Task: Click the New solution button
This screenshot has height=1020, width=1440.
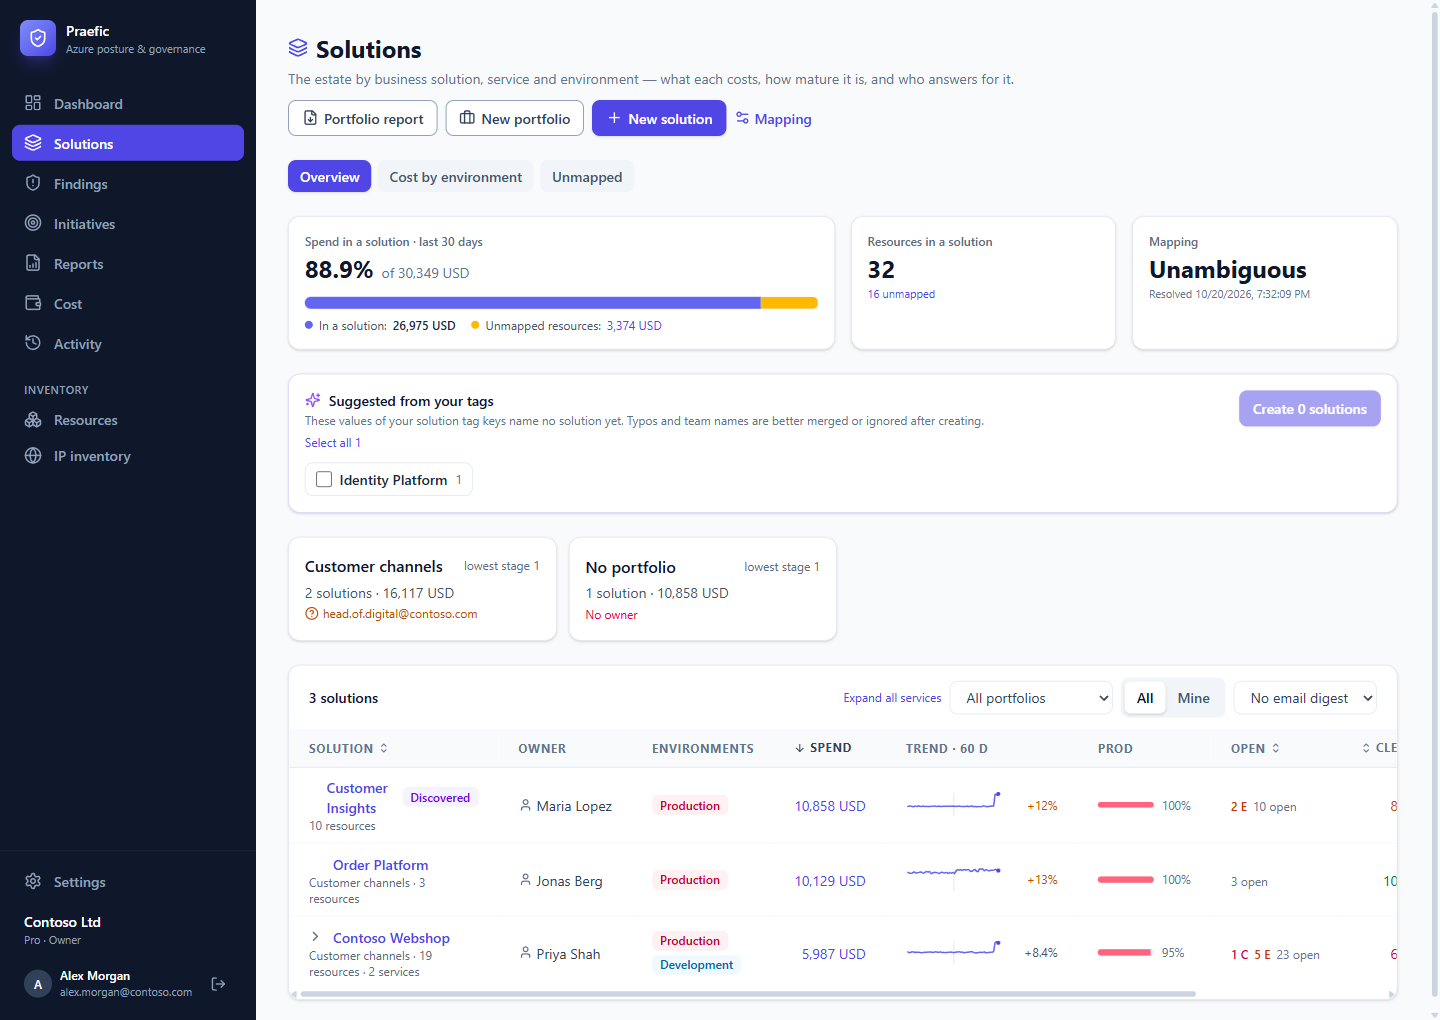Action: click(x=659, y=118)
